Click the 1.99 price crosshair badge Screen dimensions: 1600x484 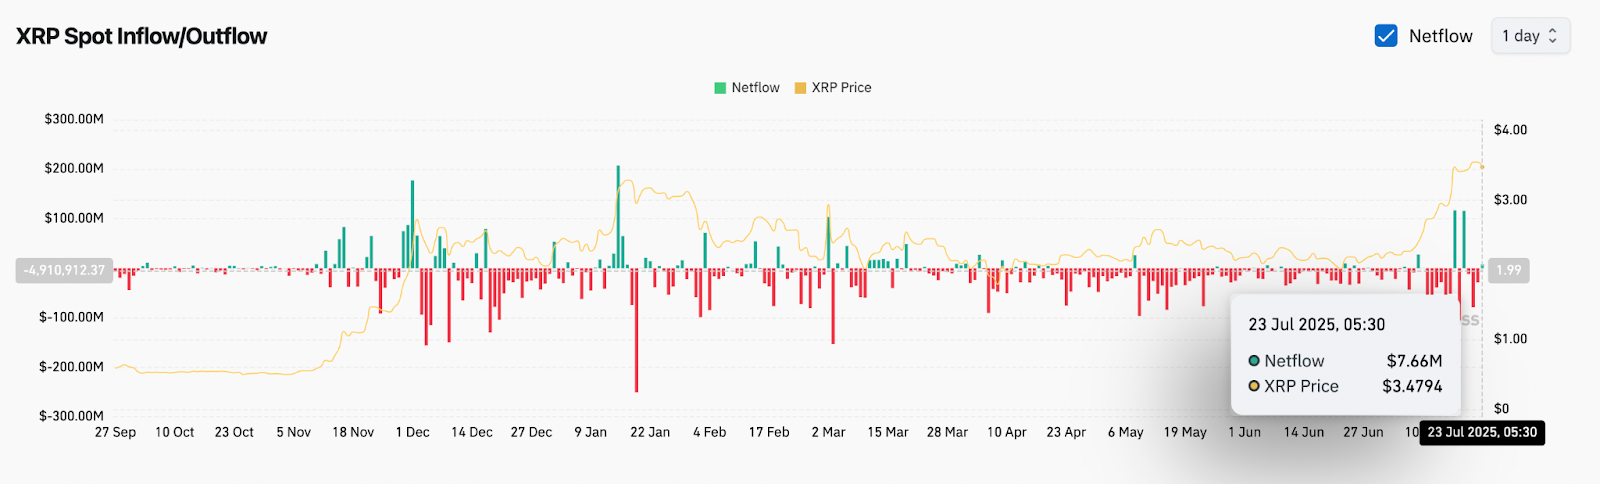pyautogui.click(x=1508, y=270)
